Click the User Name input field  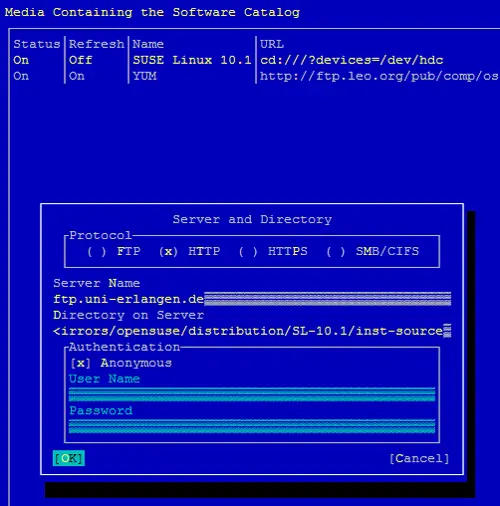(252, 395)
